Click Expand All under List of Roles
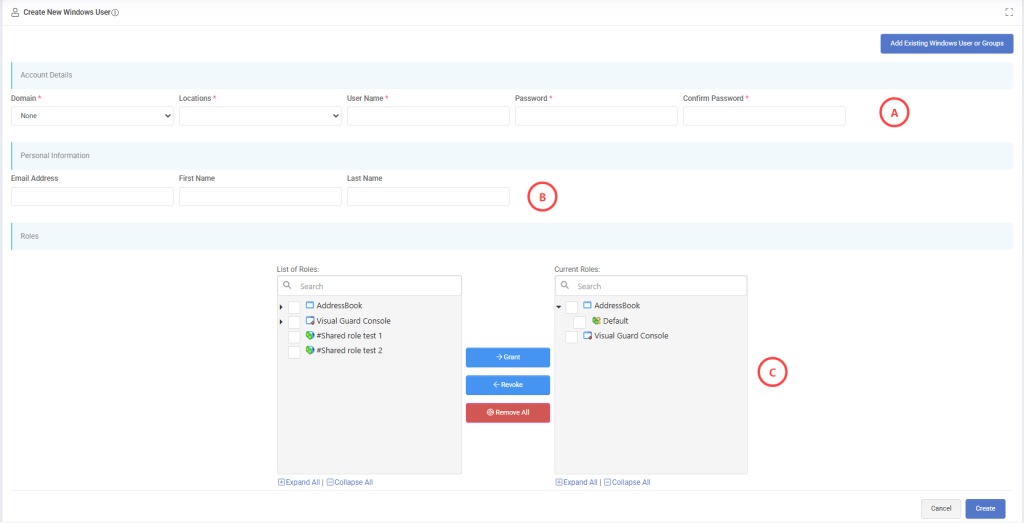The width and height of the screenshot is (1024, 523). (x=299, y=482)
